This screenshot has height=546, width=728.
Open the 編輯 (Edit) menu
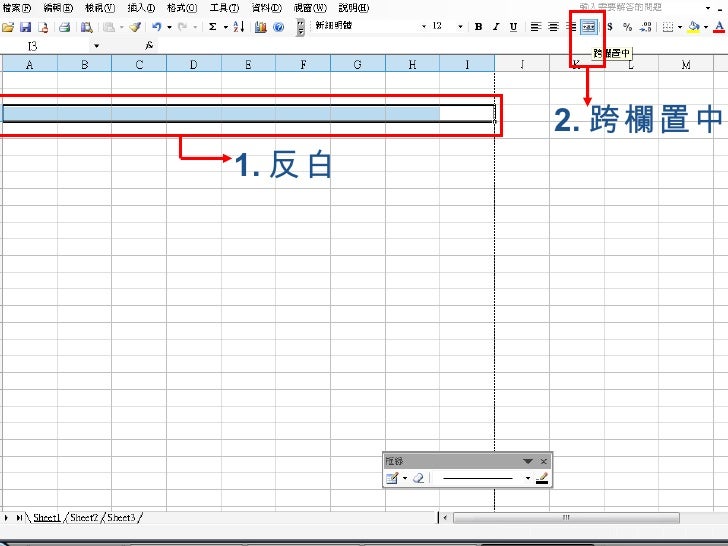(58, 8)
